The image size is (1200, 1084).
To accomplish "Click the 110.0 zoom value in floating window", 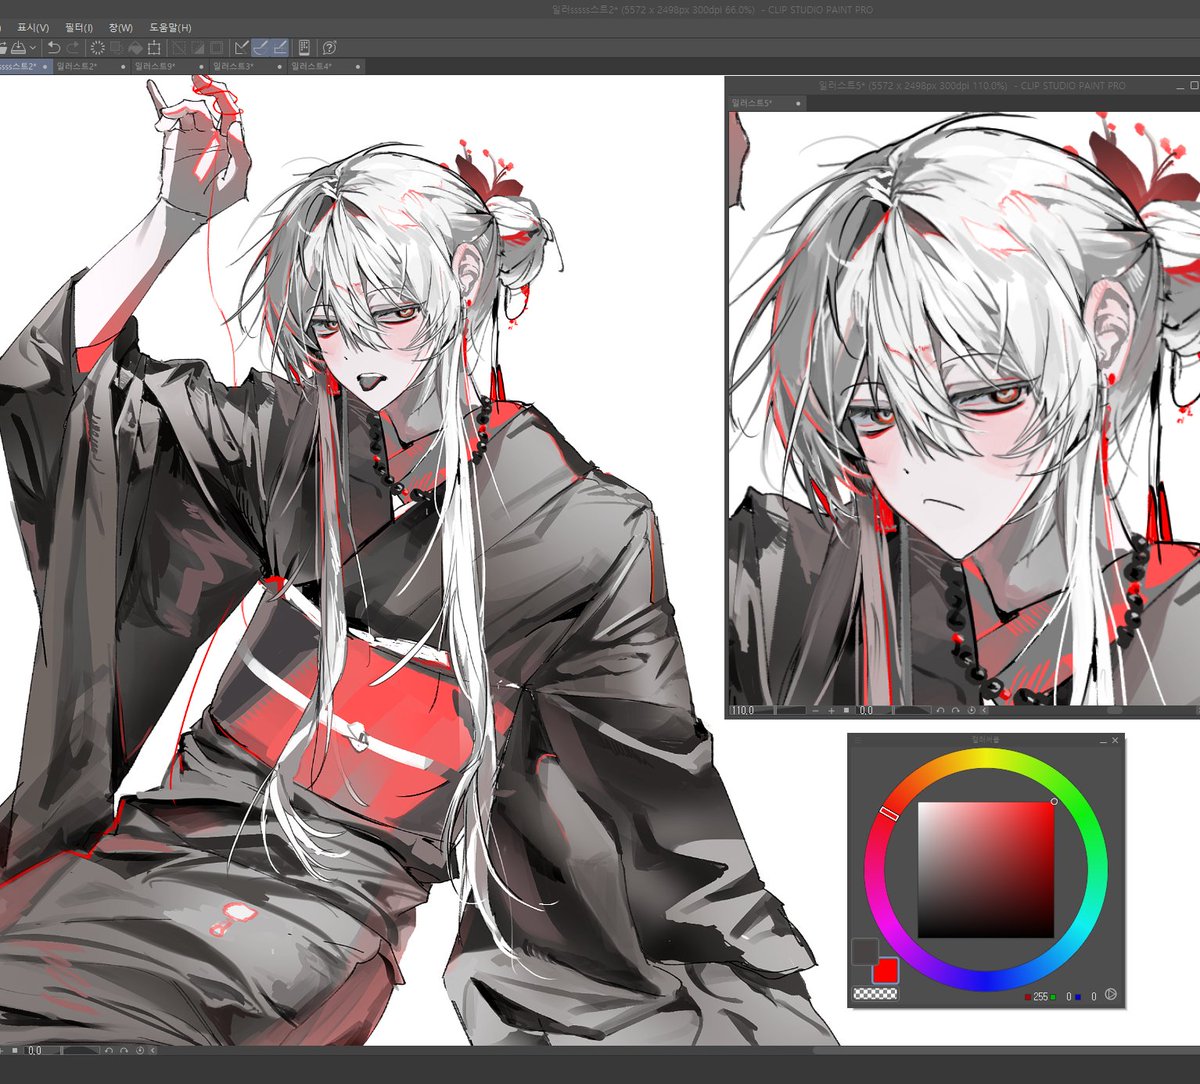I will click(743, 710).
